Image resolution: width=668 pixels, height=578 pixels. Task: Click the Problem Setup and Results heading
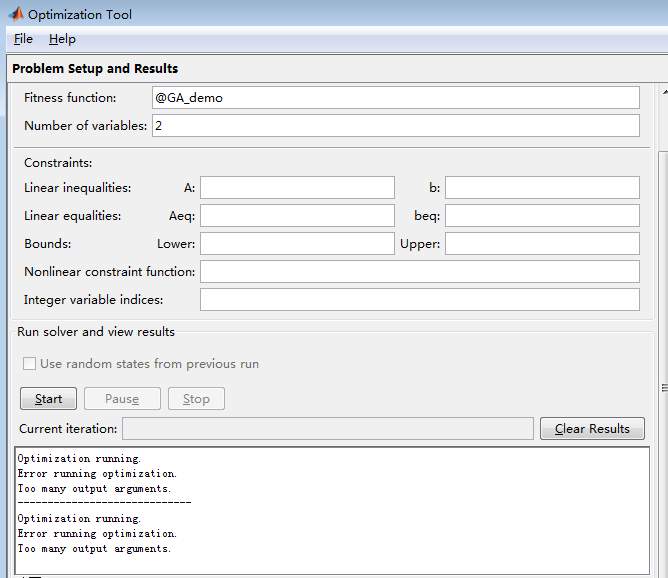click(x=95, y=69)
